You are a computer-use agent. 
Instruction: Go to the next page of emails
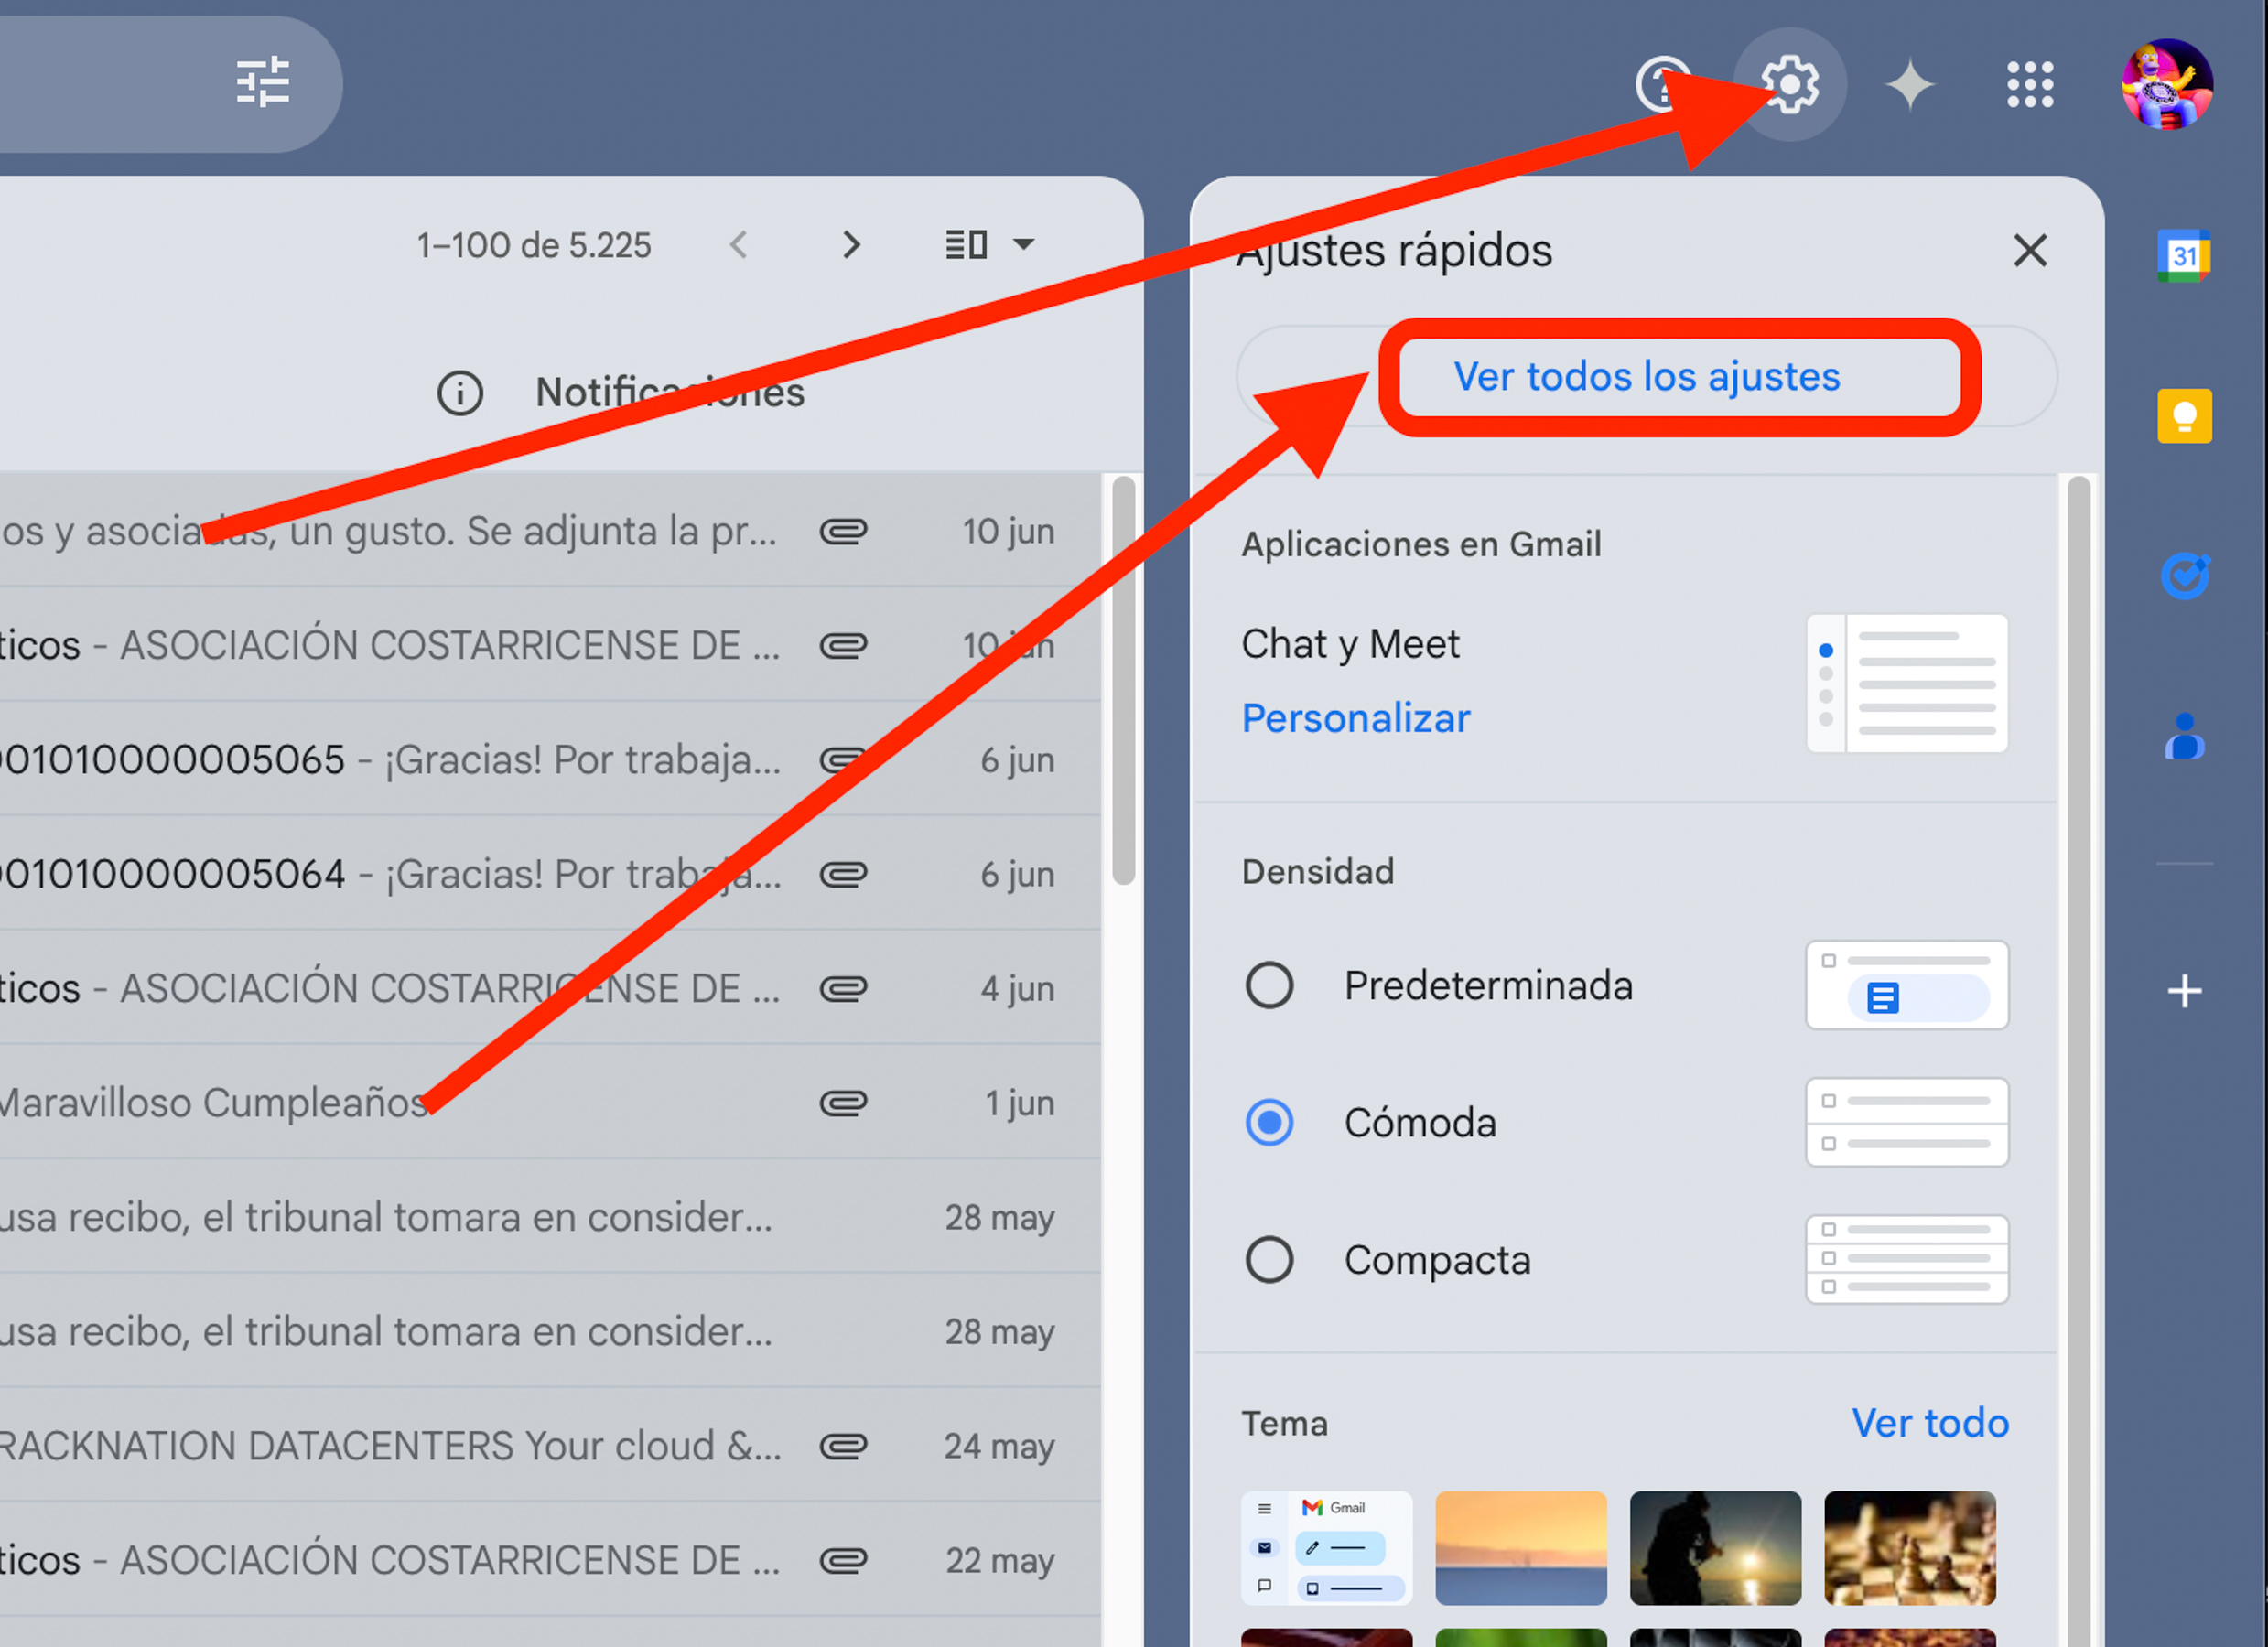pyautogui.click(x=851, y=244)
